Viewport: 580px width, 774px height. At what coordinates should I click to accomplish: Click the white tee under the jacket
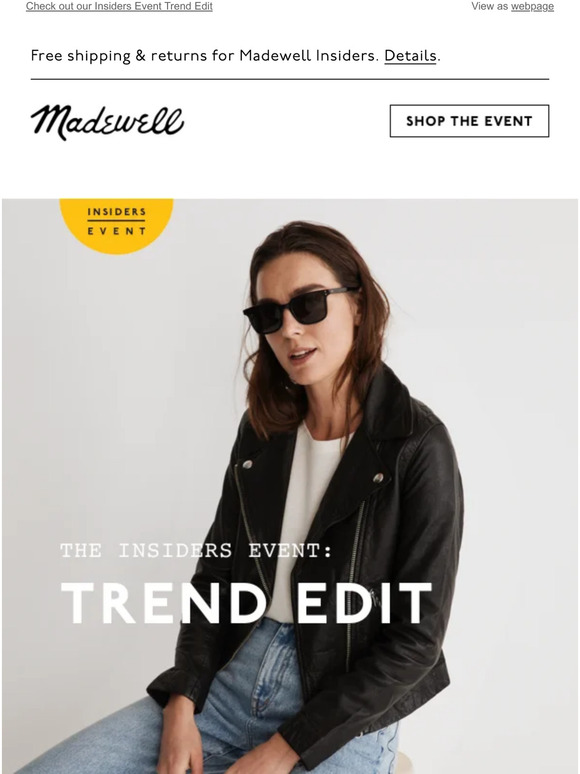pos(309,494)
